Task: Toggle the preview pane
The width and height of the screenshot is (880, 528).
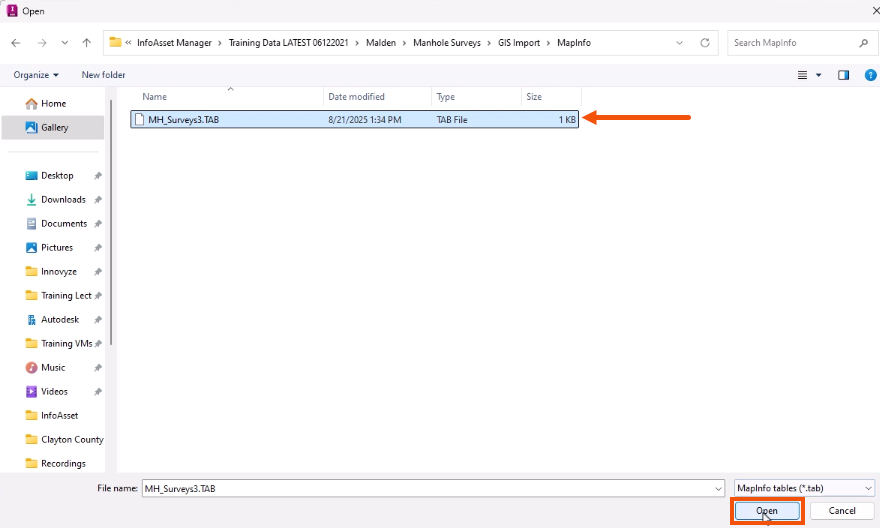Action: tap(844, 75)
